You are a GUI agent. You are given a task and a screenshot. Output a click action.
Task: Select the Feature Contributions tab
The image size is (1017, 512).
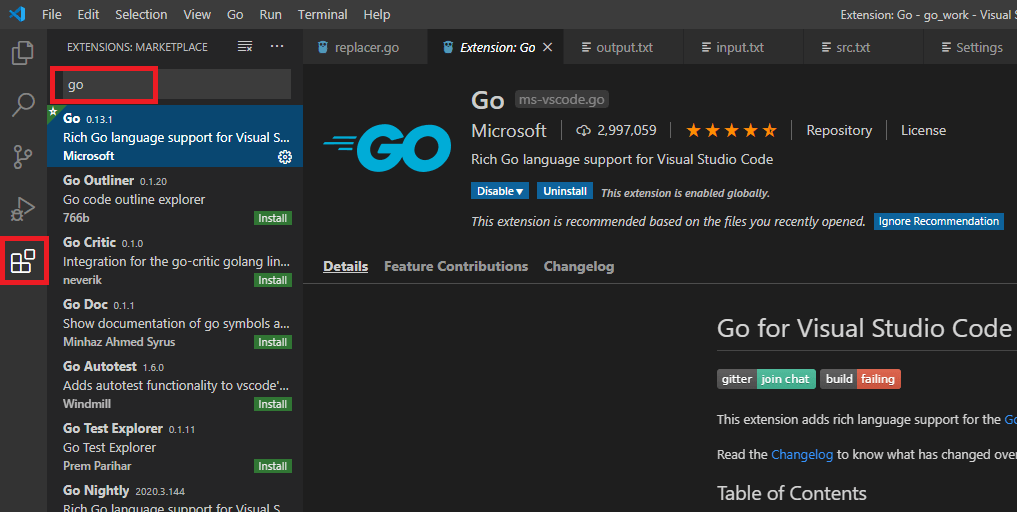[x=456, y=266]
